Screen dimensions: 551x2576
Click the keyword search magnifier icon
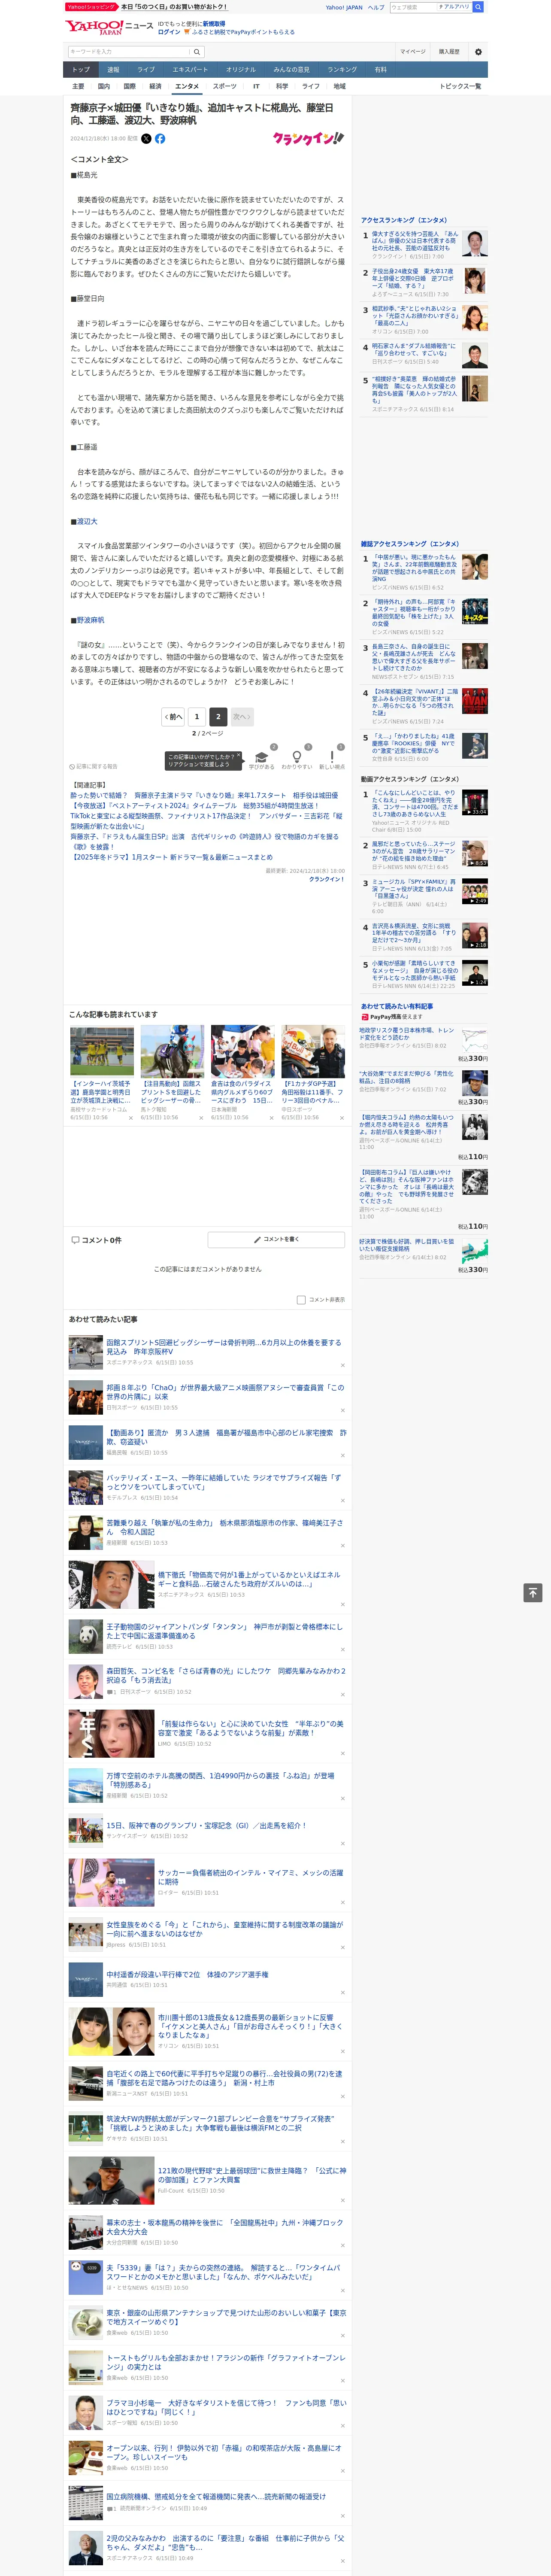(x=197, y=52)
